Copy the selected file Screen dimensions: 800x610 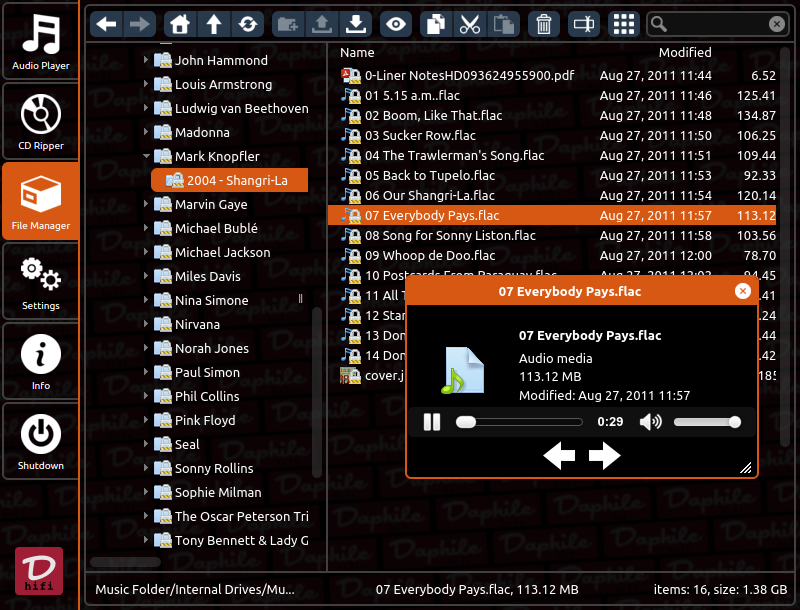[x=436, y=24]
